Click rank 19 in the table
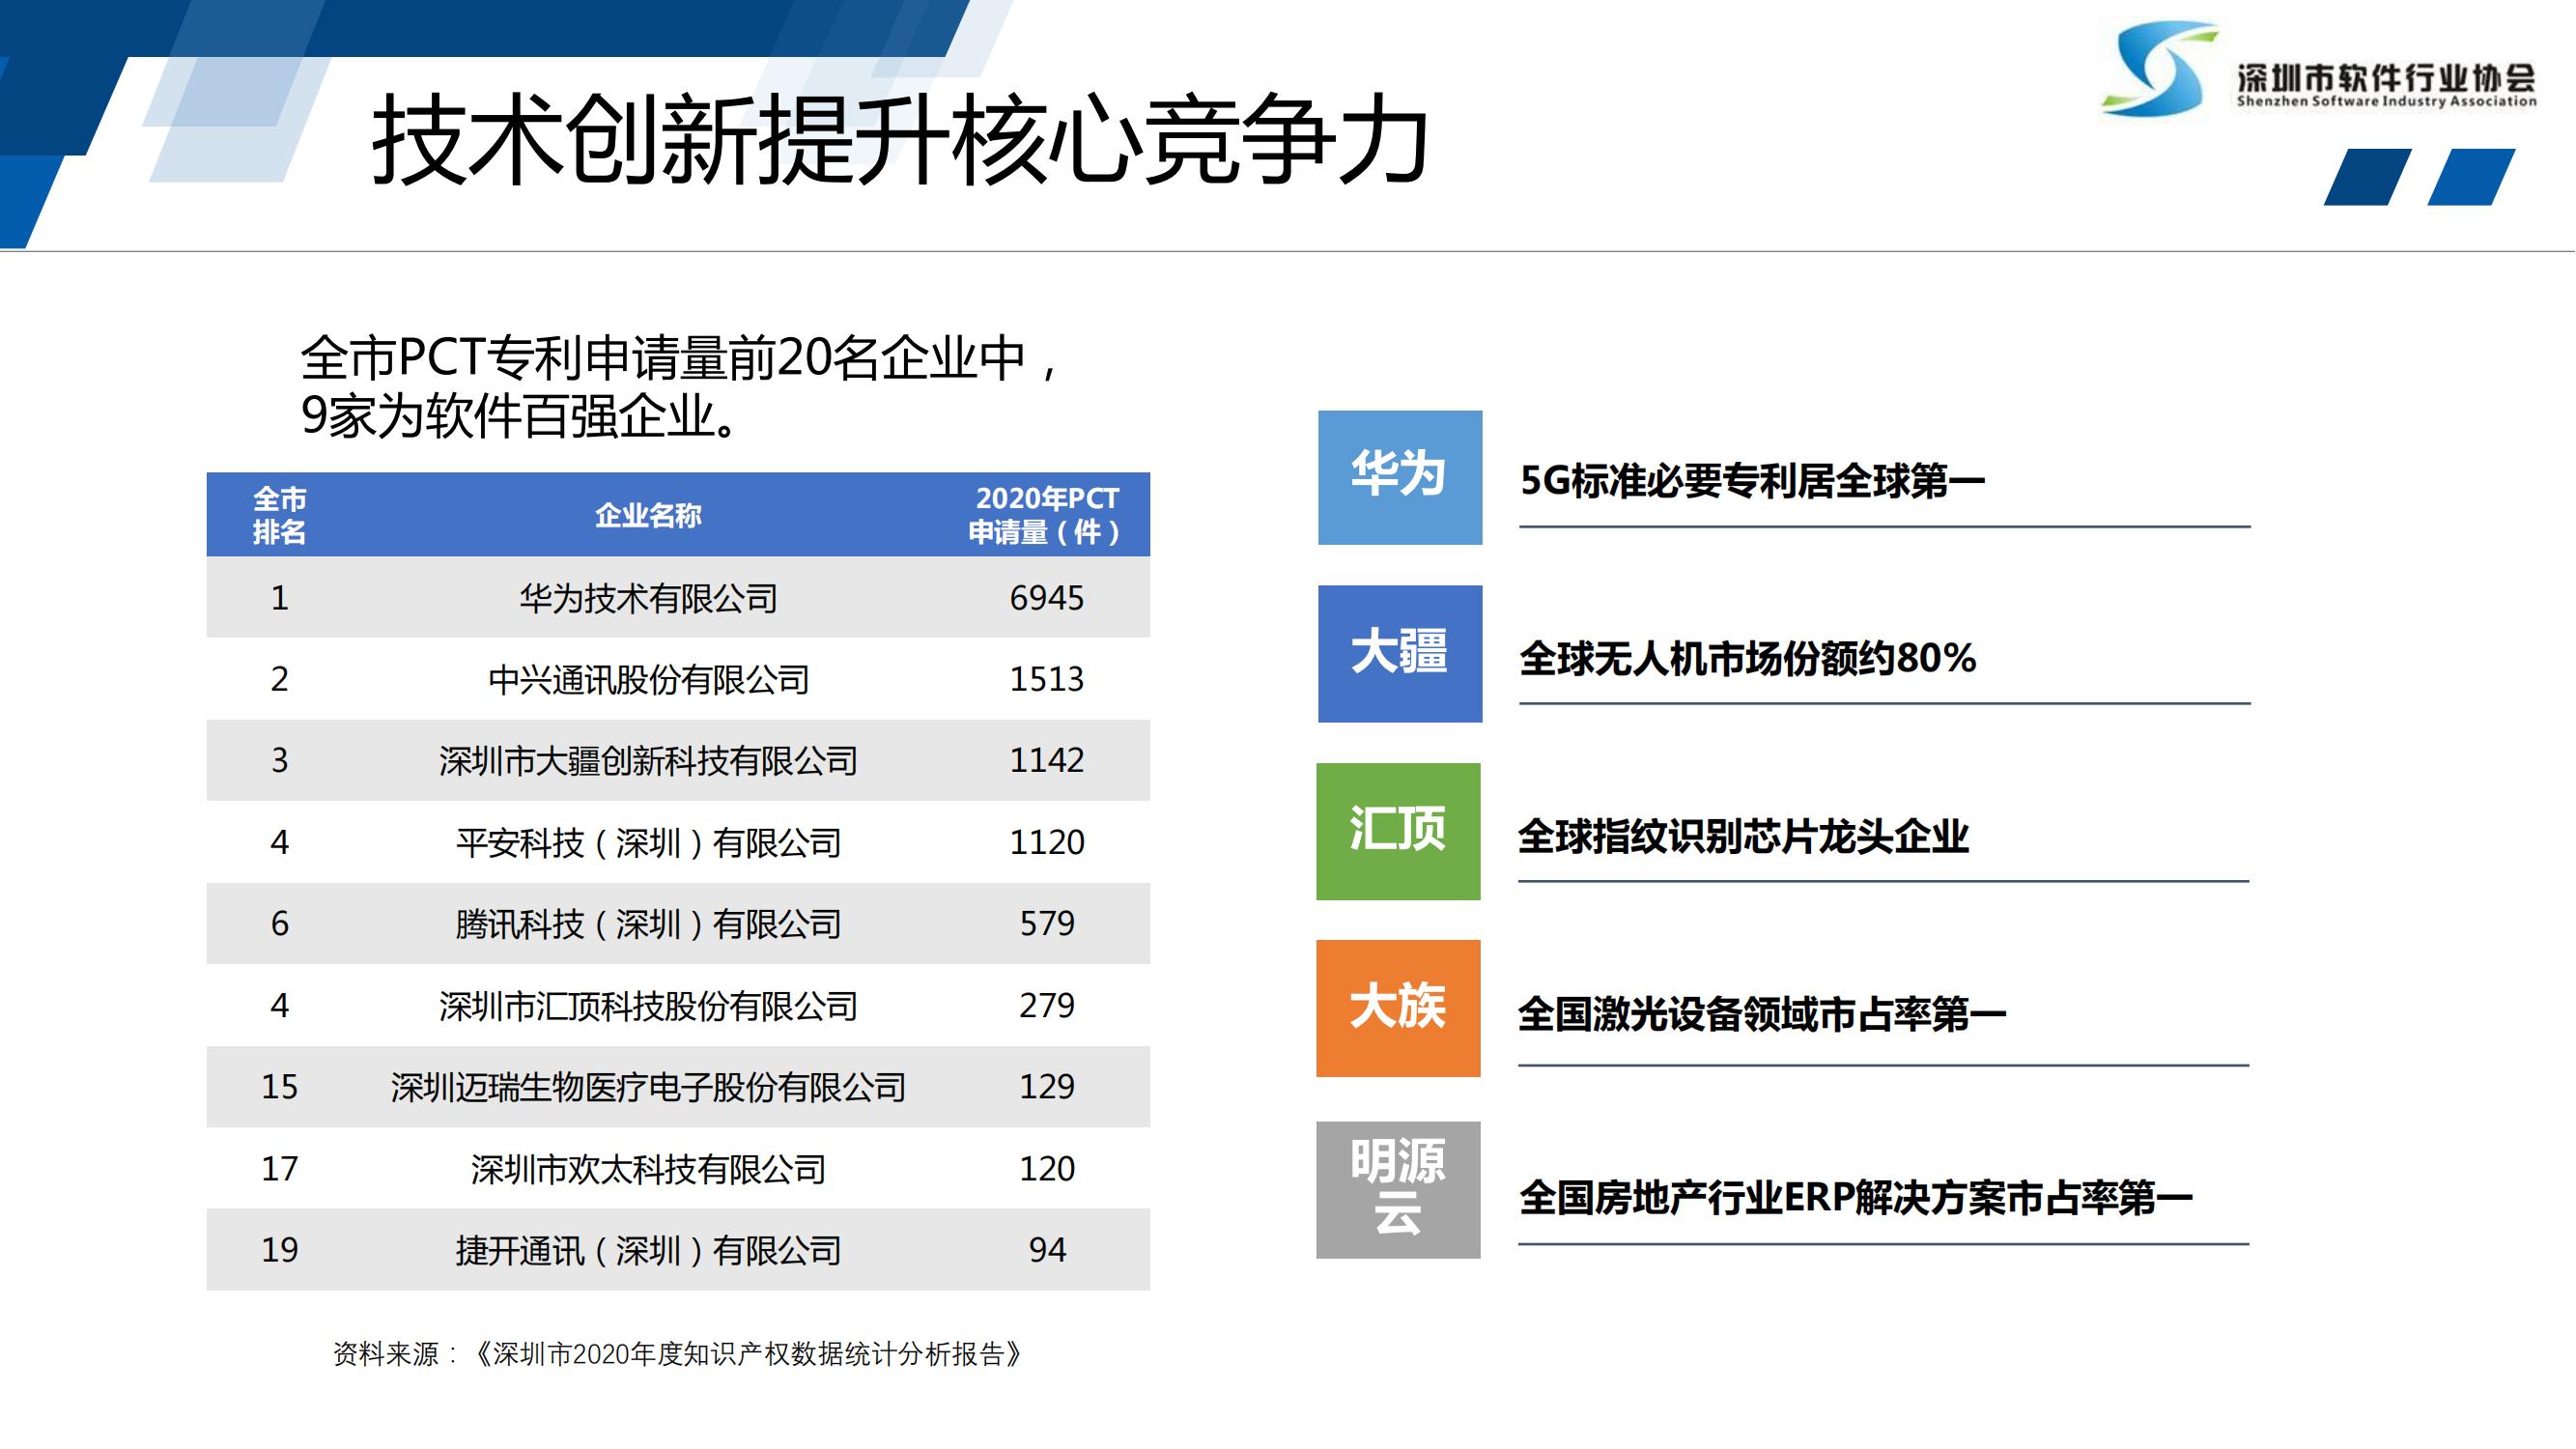This screenshot has height=1449, width=2576. point(279,1250)
